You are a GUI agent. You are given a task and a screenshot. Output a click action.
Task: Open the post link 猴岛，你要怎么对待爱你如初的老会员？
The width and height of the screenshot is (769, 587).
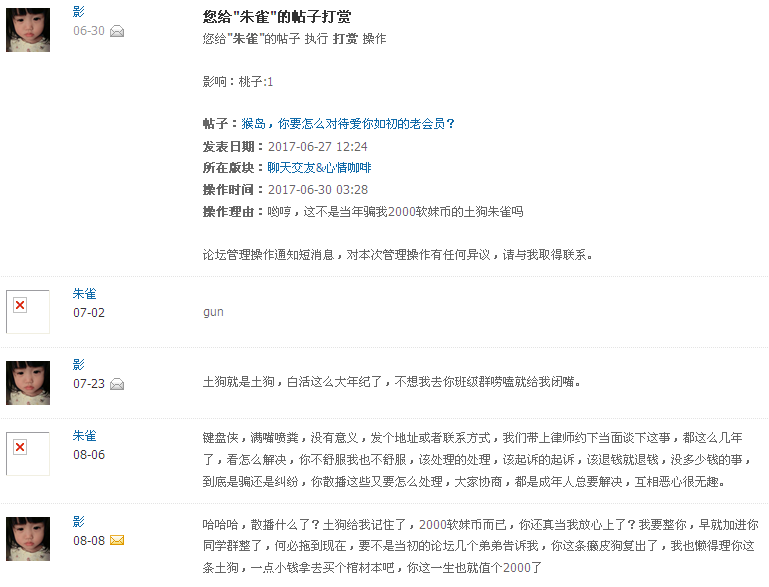pos(348,124)
